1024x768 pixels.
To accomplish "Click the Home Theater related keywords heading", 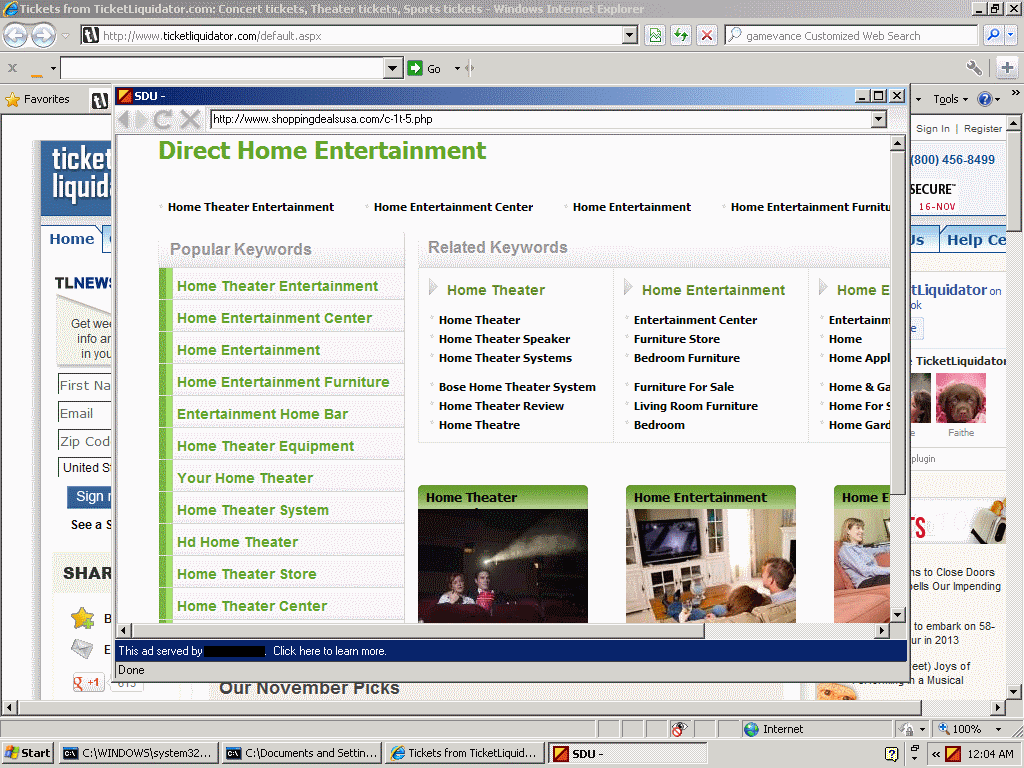I will pos(496,290).
